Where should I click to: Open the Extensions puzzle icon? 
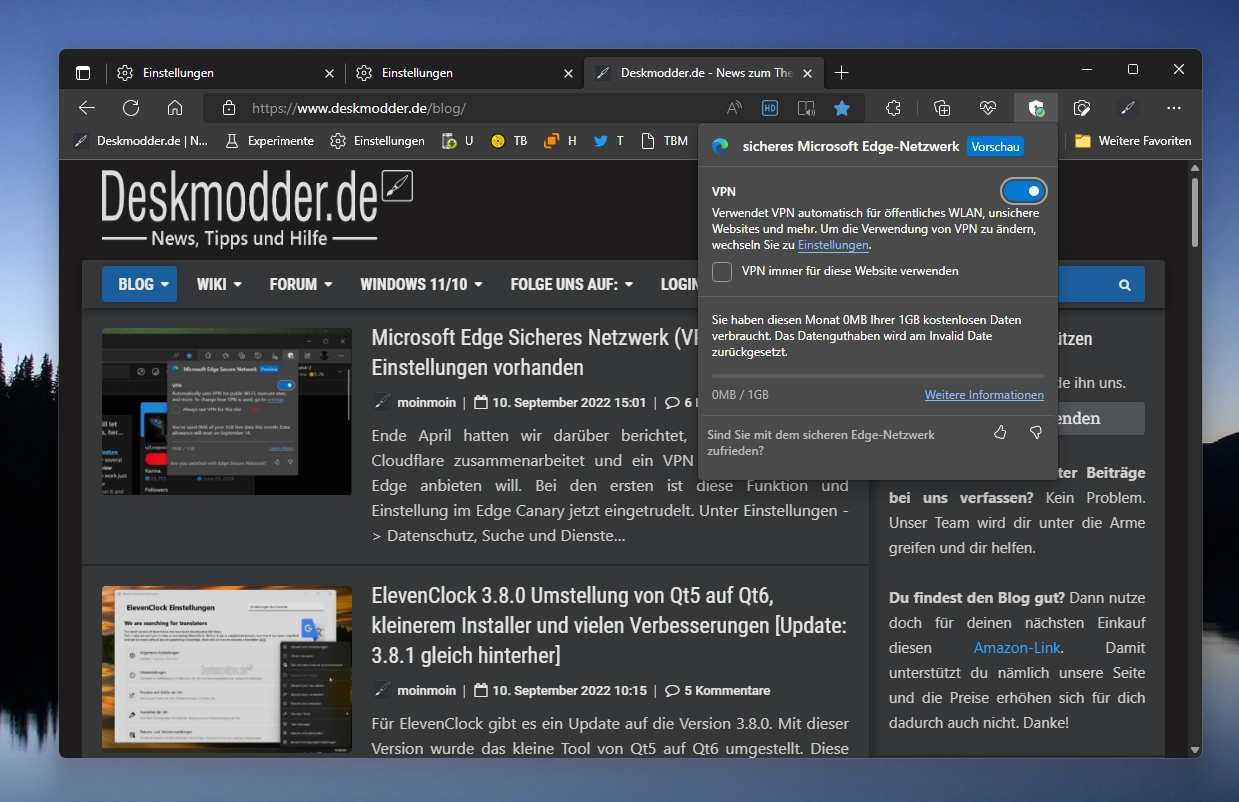coord(894,108)
